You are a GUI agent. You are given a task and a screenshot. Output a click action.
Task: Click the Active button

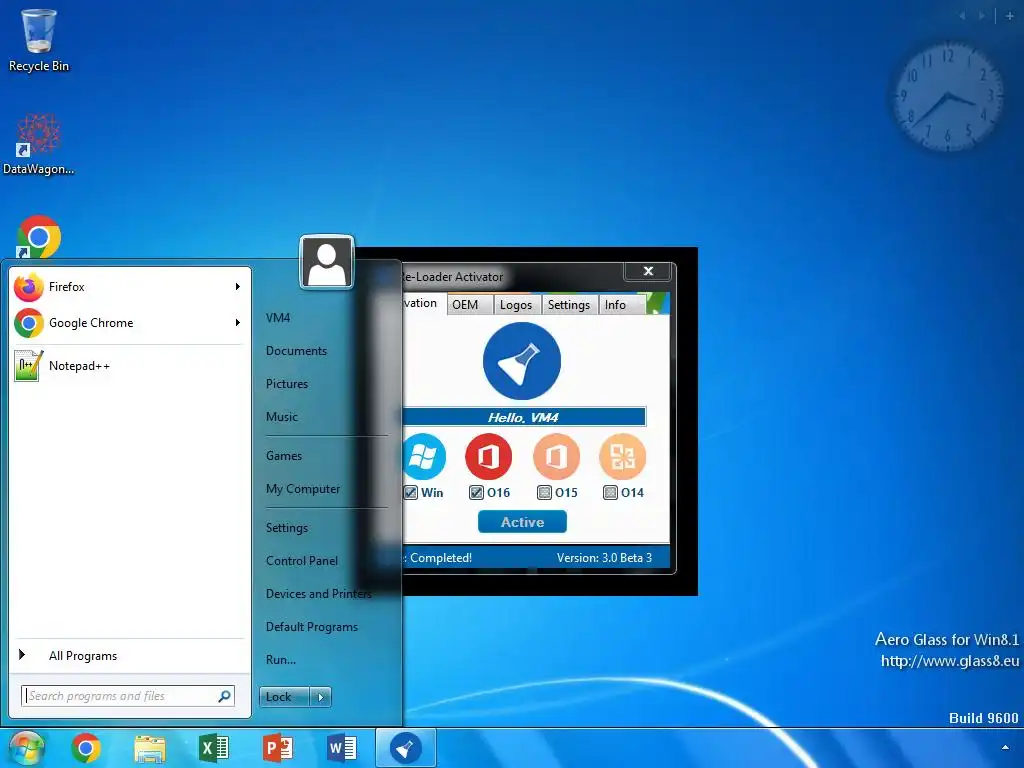pos(522,522)
